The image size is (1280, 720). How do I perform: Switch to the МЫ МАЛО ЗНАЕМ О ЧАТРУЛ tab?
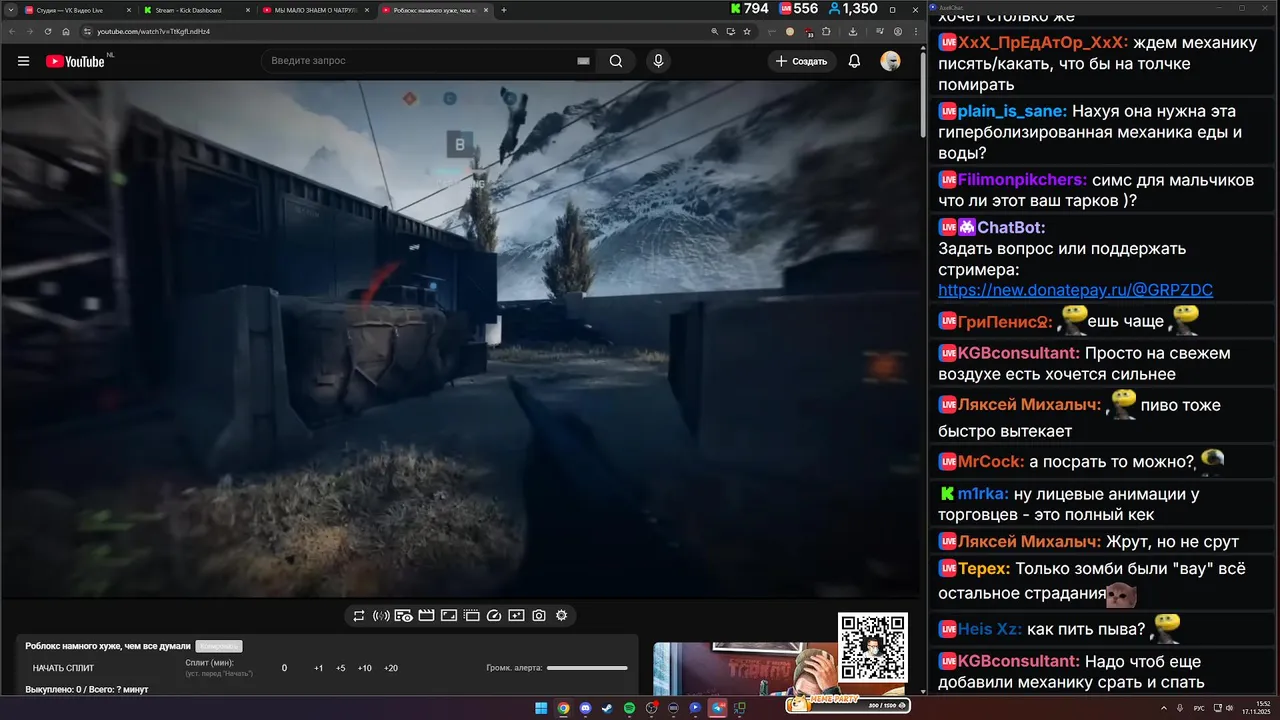tap(315, 10)
